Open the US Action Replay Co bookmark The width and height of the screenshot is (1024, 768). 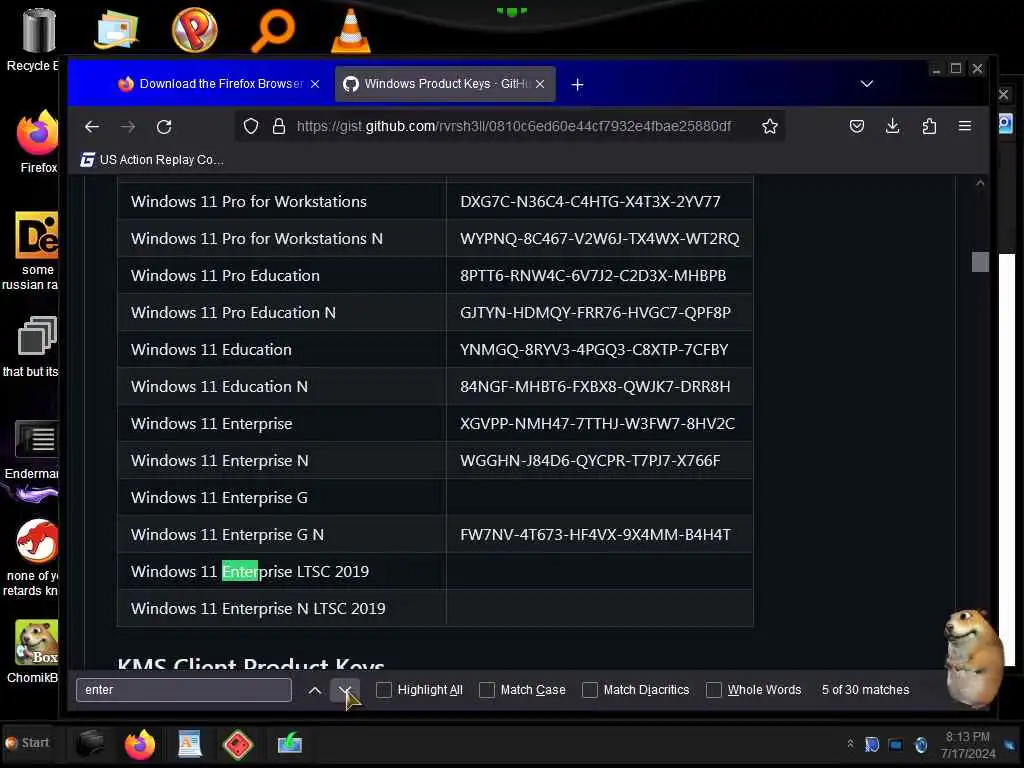click(x=152, y=160)
